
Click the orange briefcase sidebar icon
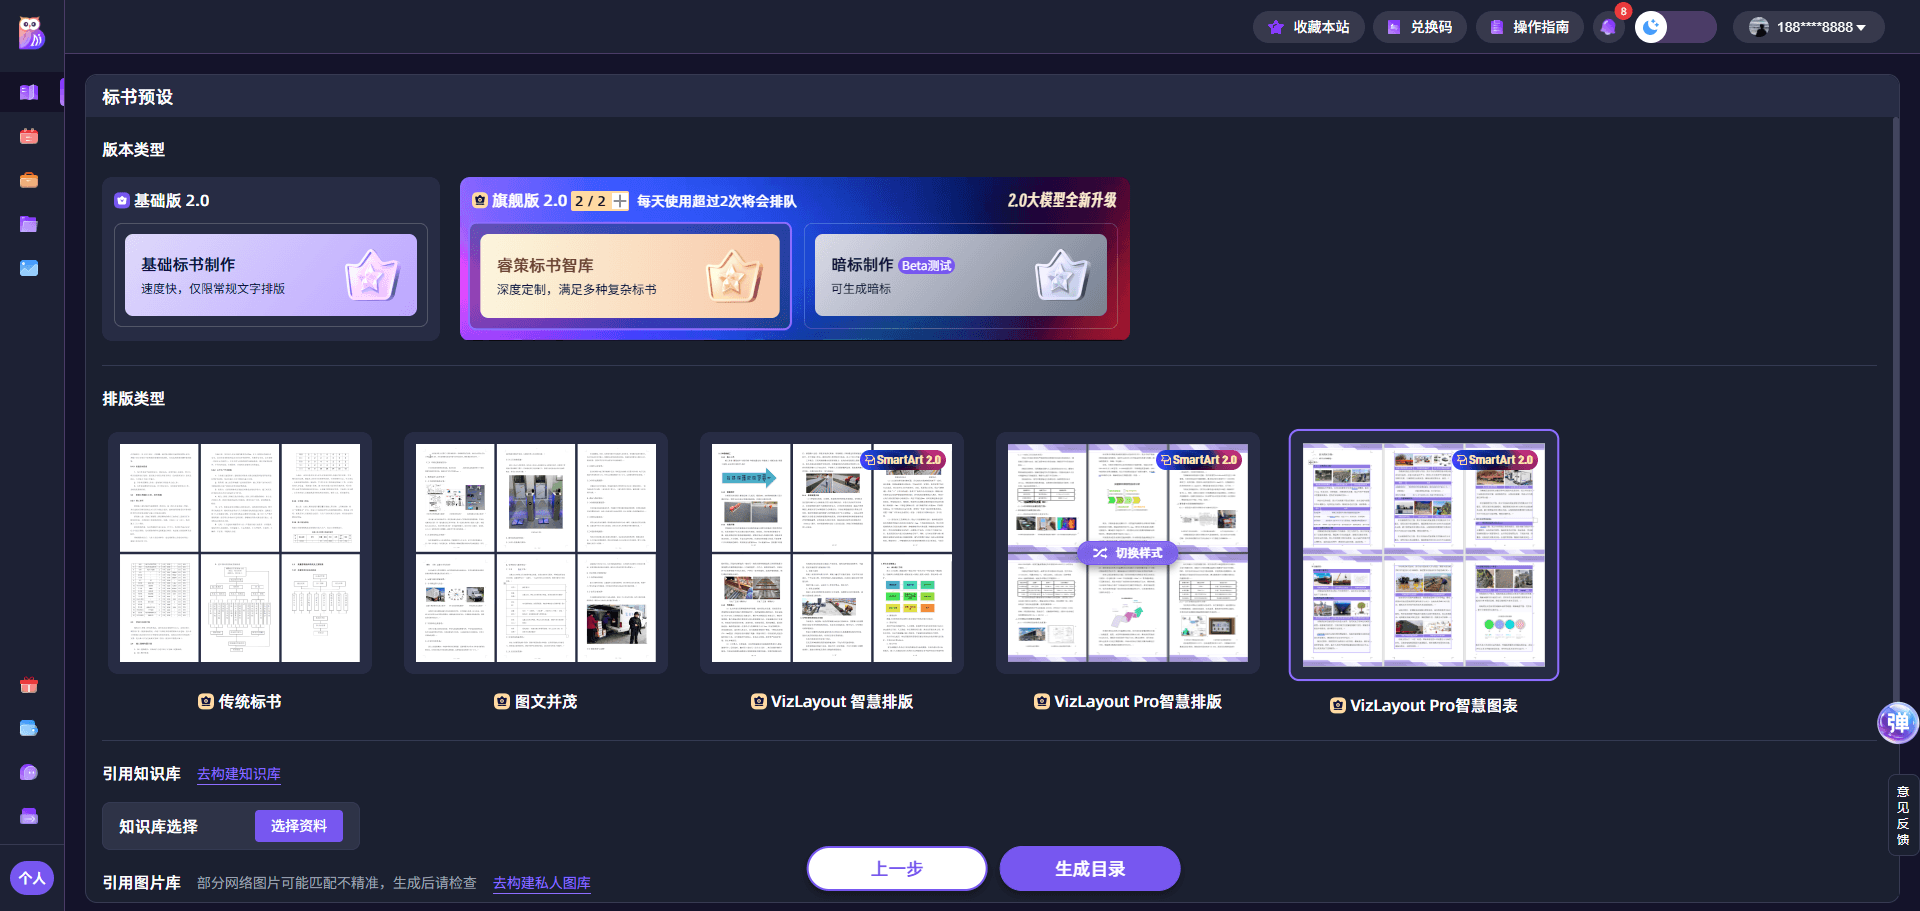[x=29, y=180]
